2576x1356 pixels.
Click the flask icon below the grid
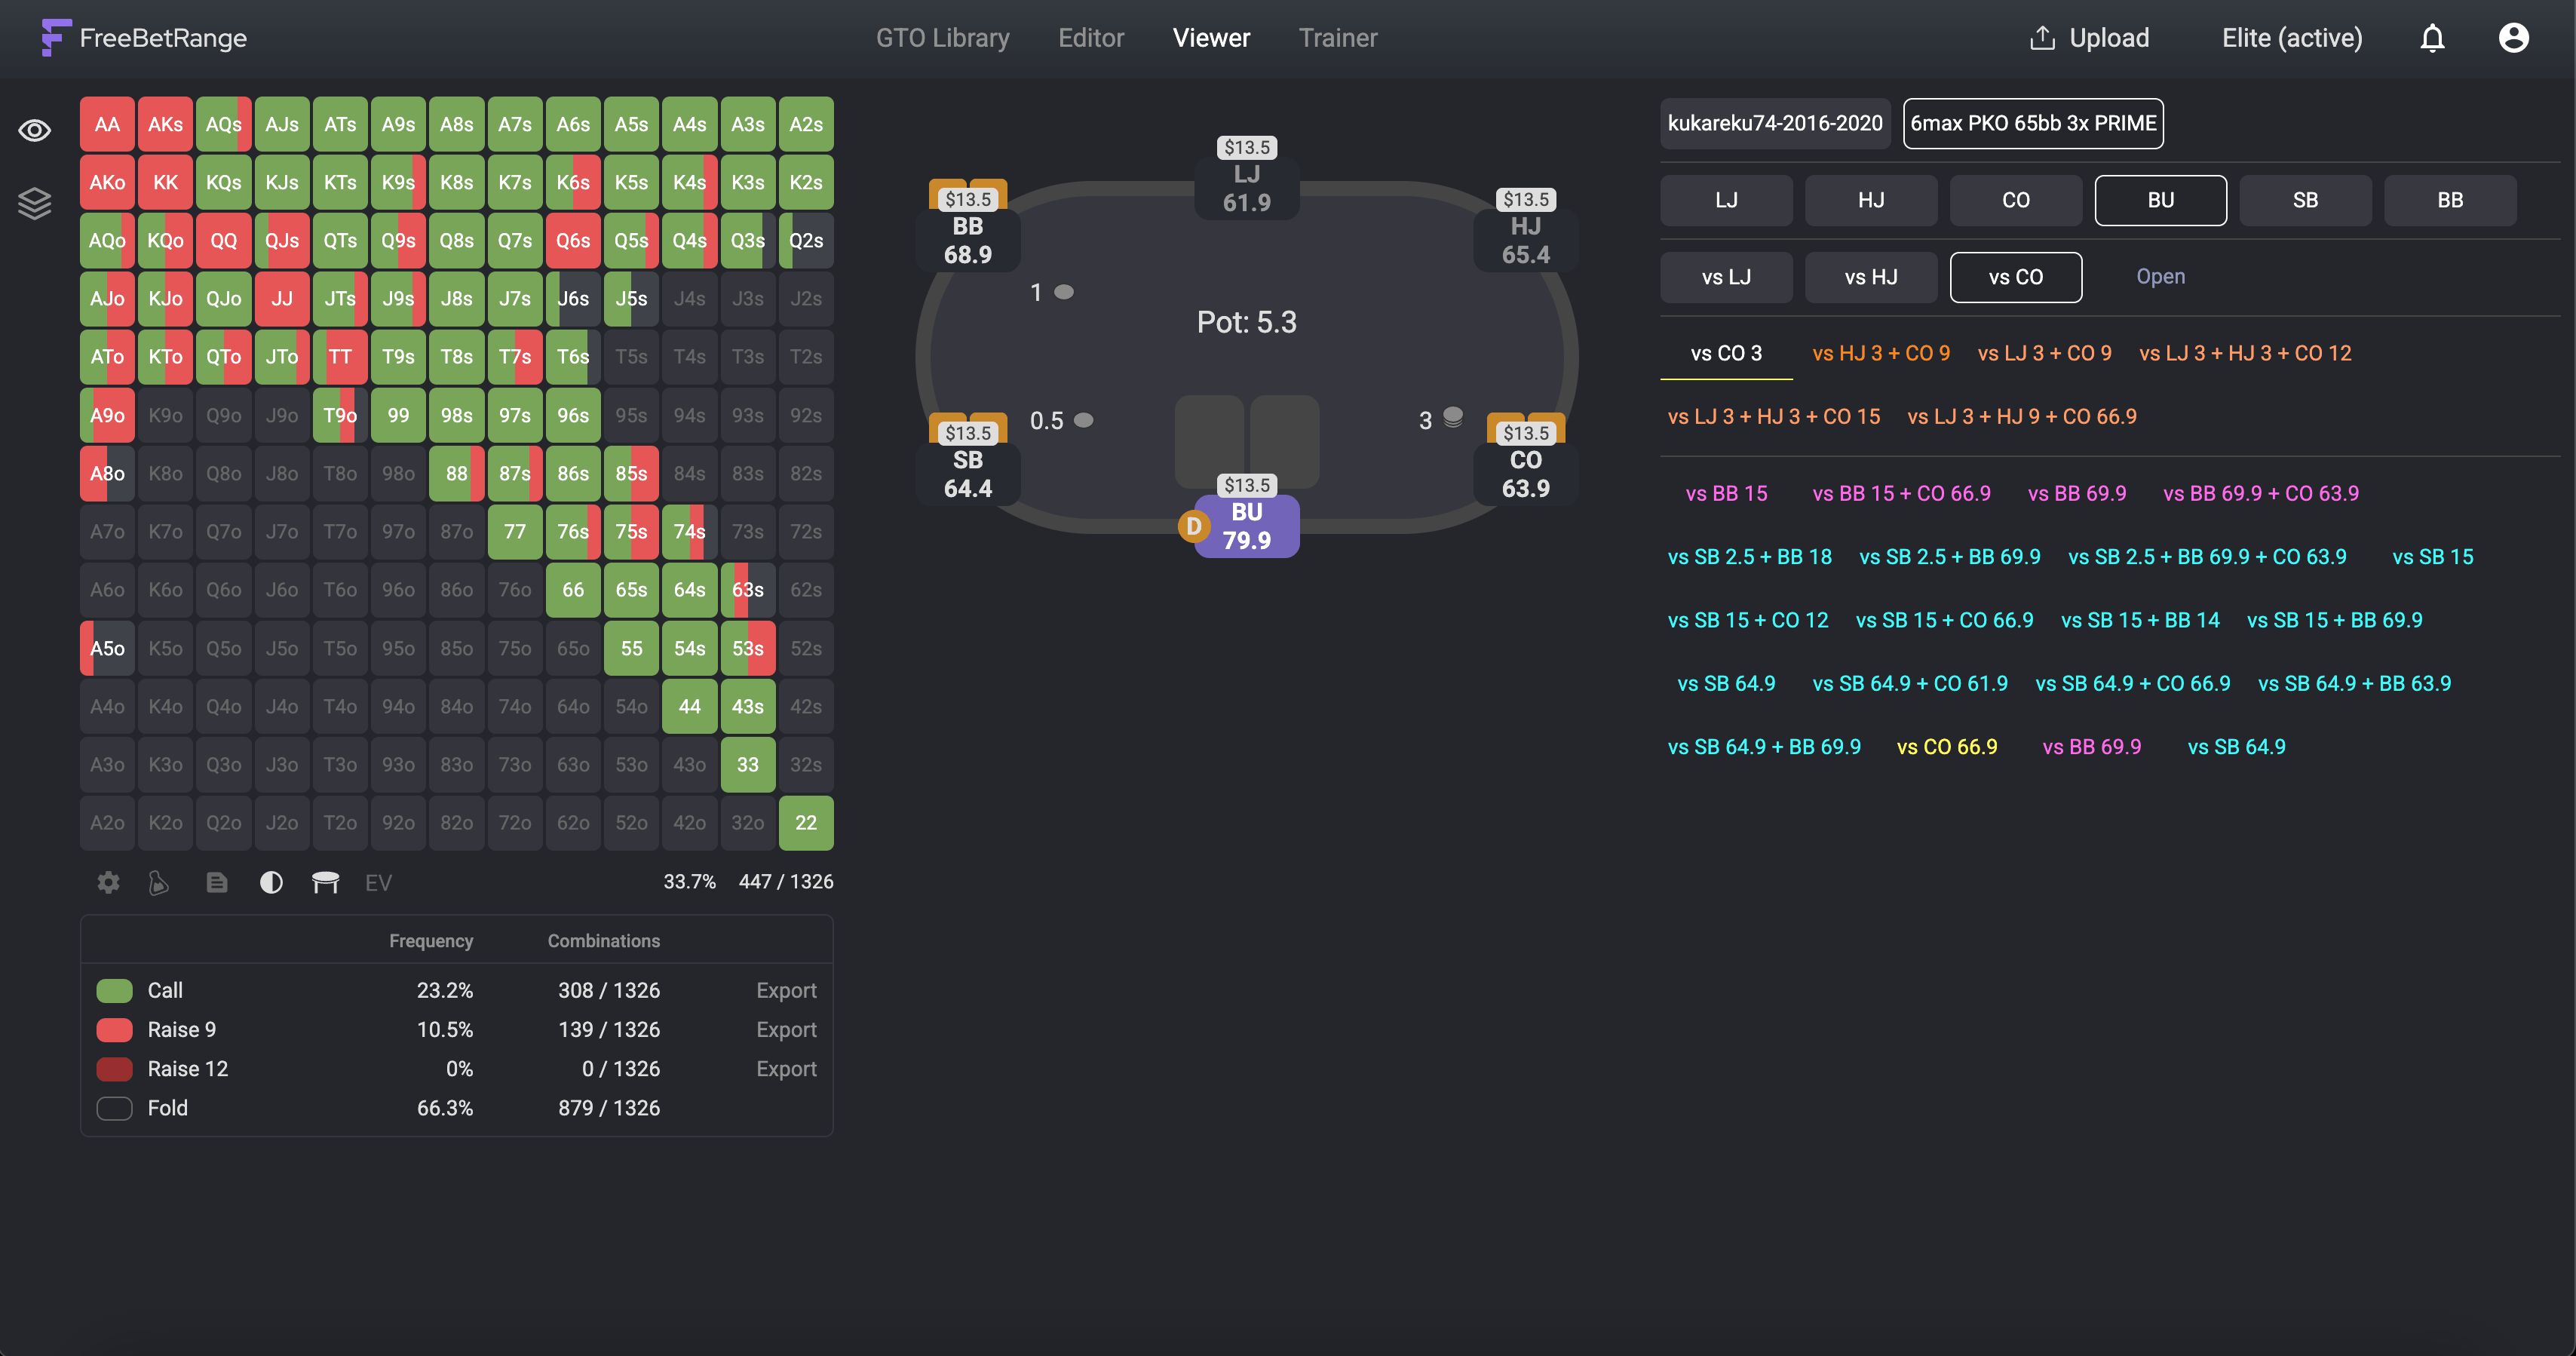159,882
